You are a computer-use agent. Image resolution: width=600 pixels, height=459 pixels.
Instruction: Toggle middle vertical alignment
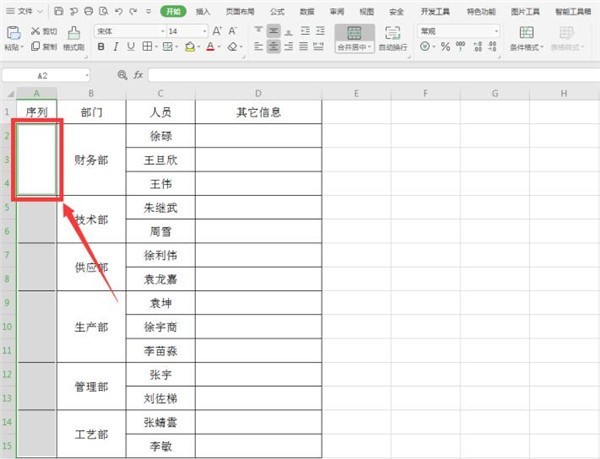click(x=274, y=31)
